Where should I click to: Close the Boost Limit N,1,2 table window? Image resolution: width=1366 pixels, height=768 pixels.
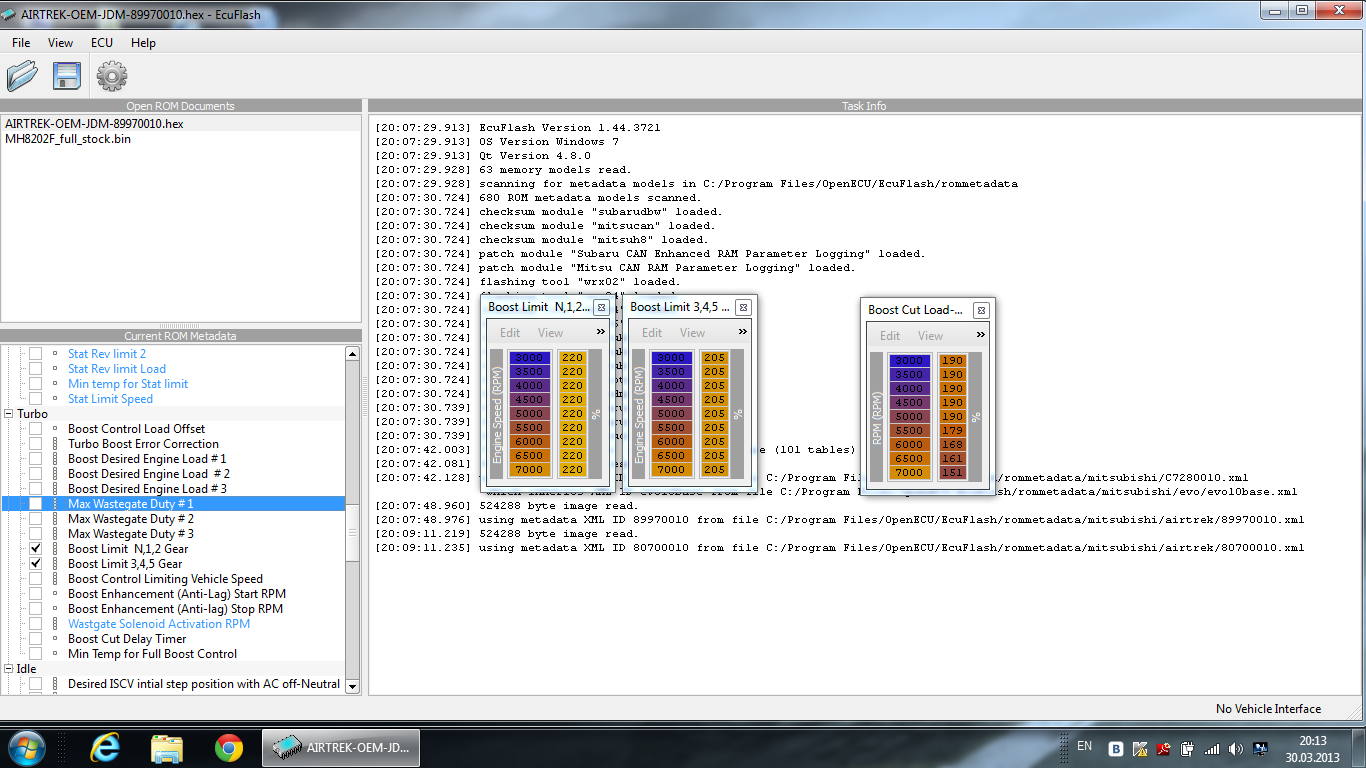[x=601, y=307]
